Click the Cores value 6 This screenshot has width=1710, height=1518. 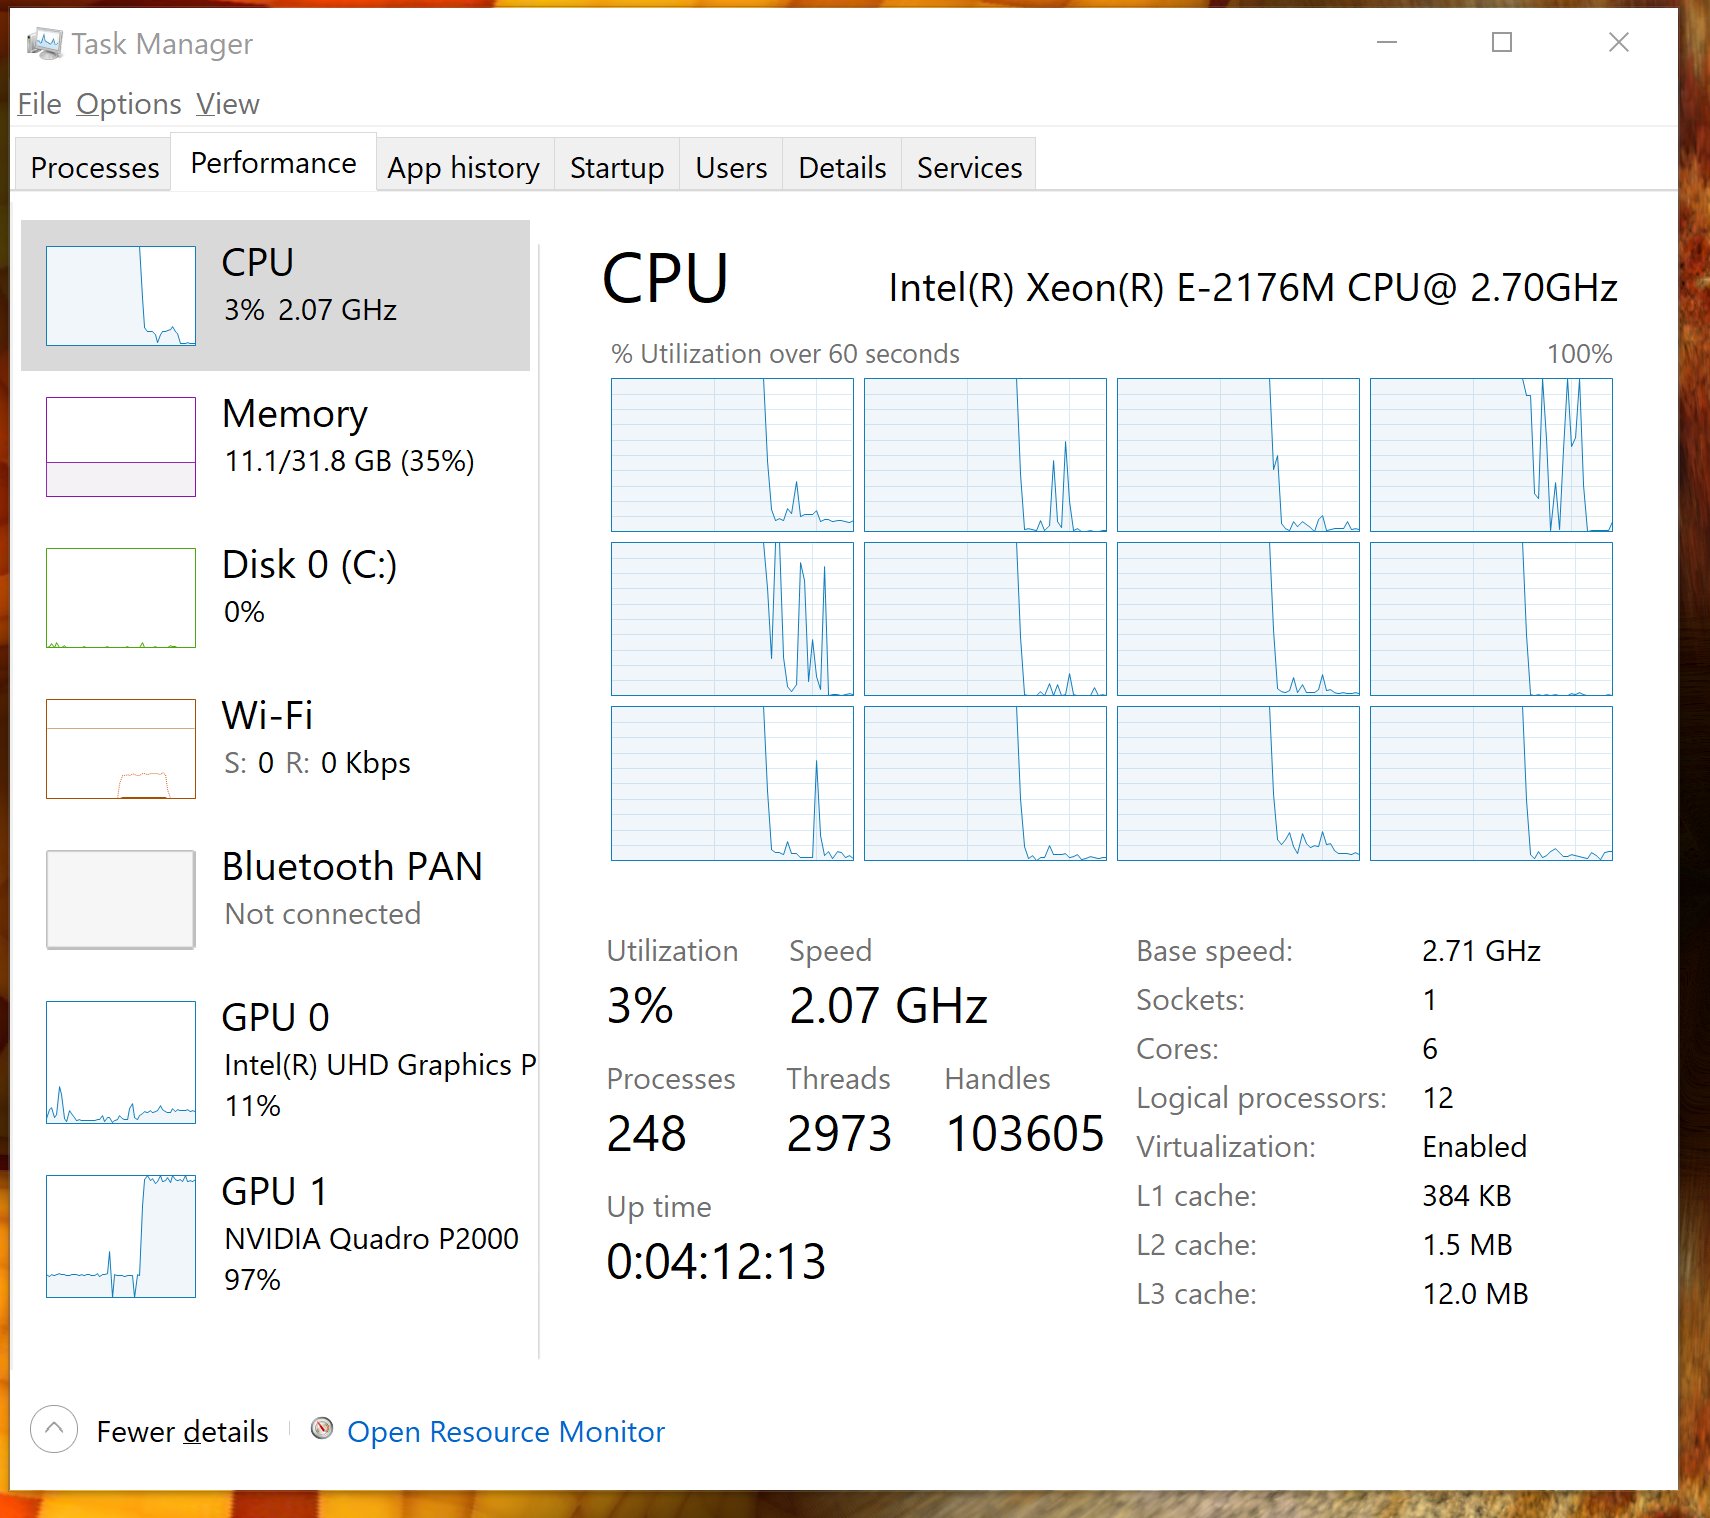point(1430,1049)
